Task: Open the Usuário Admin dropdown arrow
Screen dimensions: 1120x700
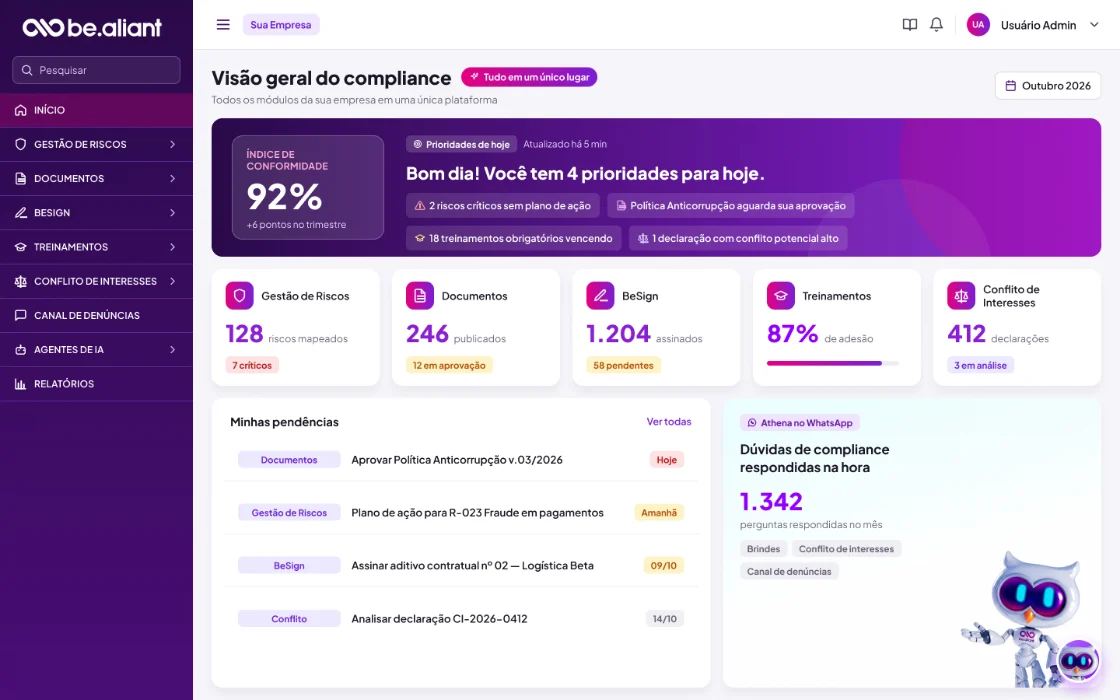Action: click(1094, 25)
